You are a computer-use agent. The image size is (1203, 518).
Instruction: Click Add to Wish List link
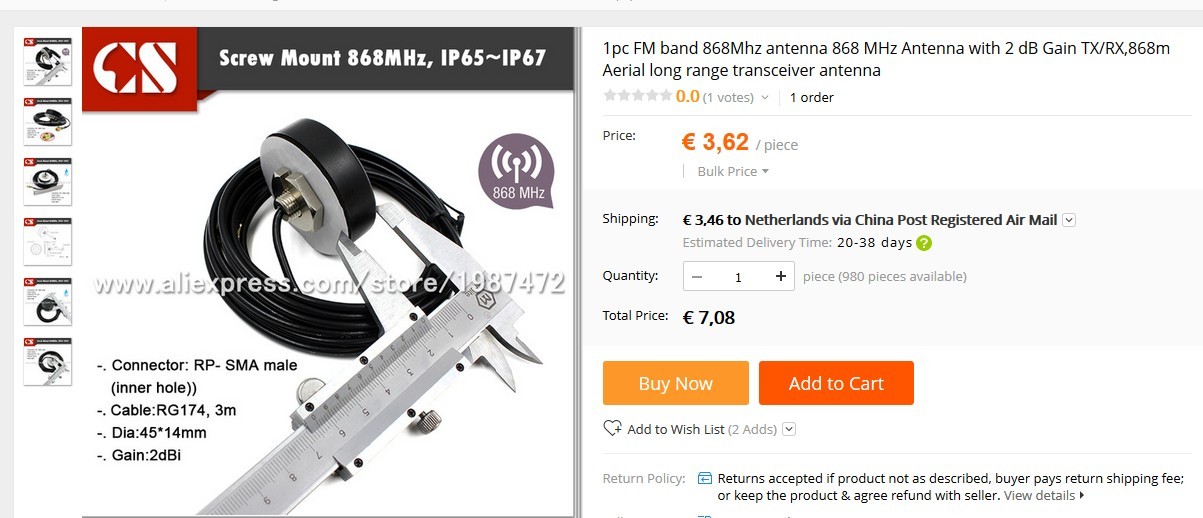tap(676, 429)
